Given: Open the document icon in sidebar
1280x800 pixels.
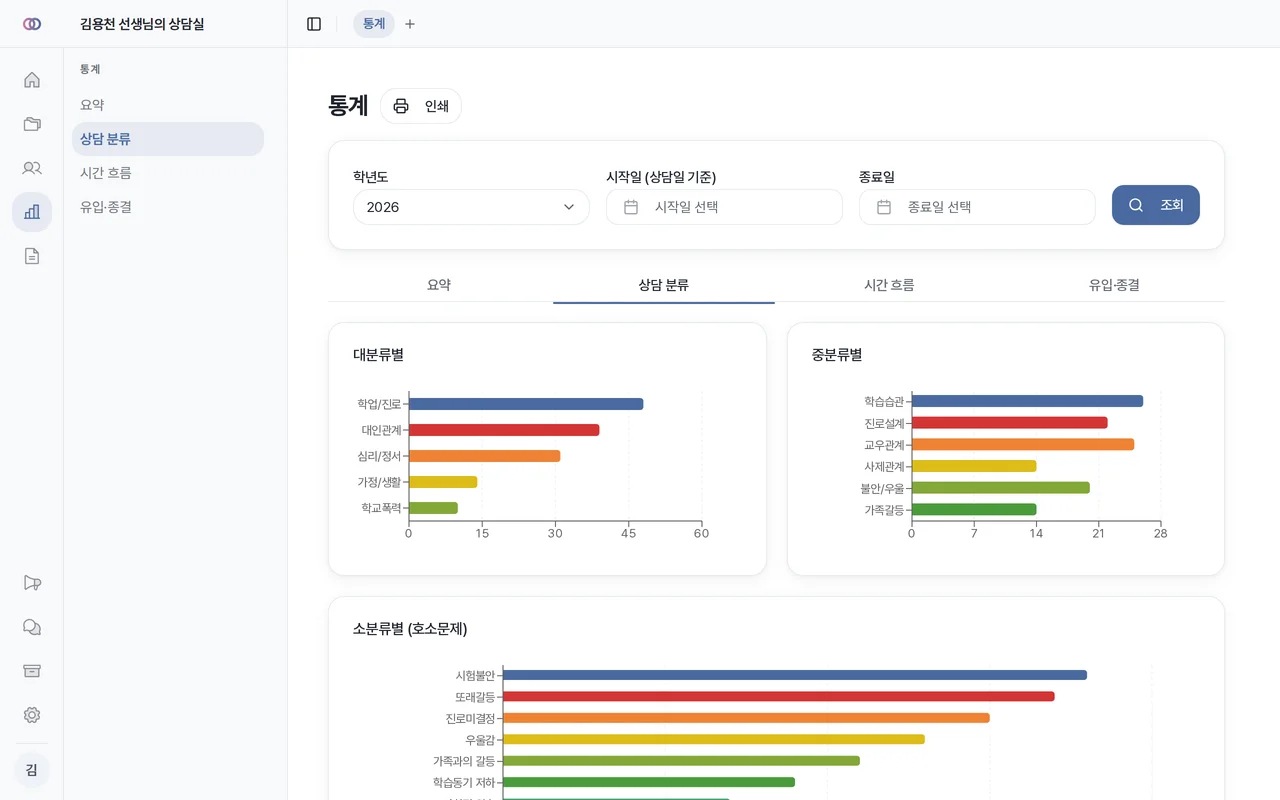Looking at the screenshot, I should [x=32, y=256].
